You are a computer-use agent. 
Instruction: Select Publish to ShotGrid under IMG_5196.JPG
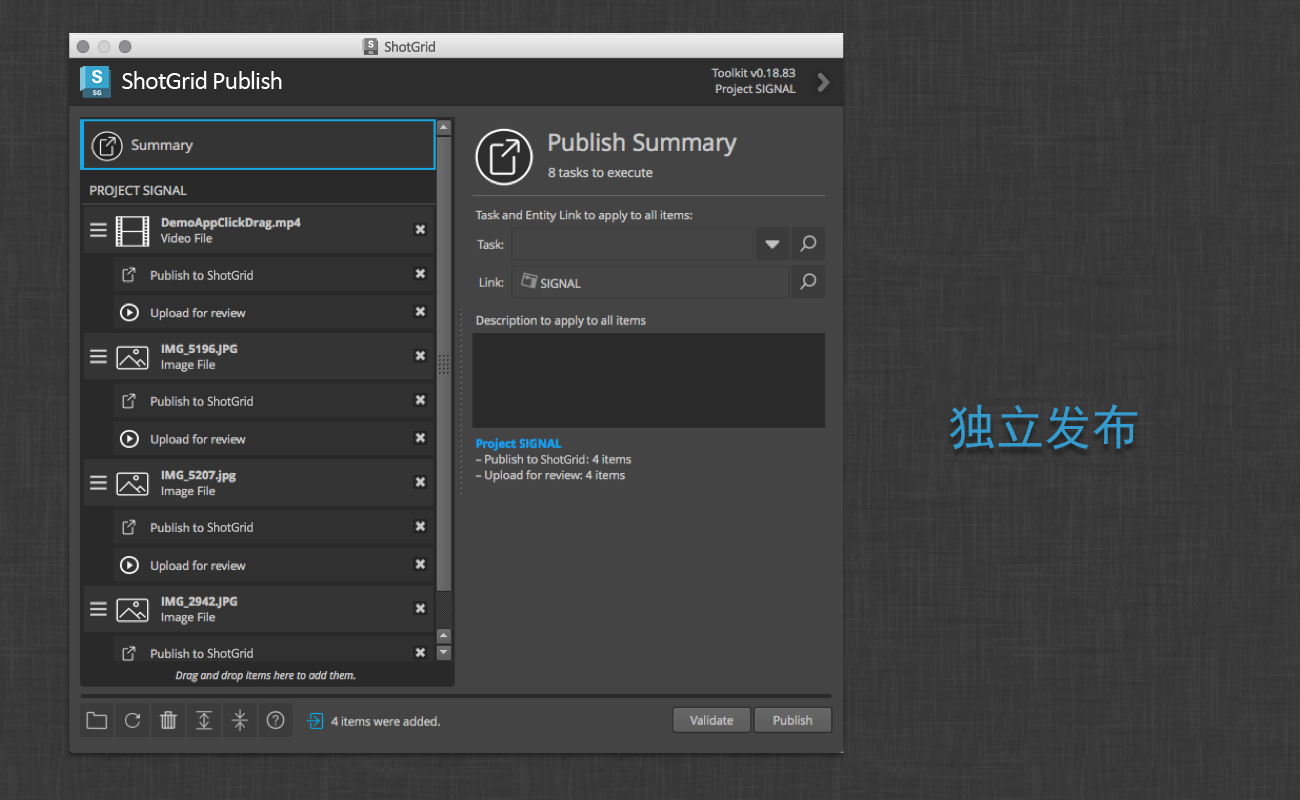[272, 401]
